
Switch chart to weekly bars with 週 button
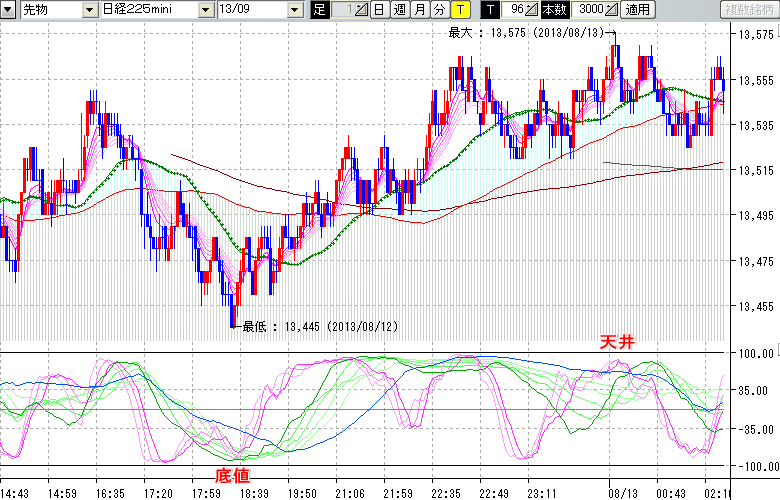[x=399, y=10]
